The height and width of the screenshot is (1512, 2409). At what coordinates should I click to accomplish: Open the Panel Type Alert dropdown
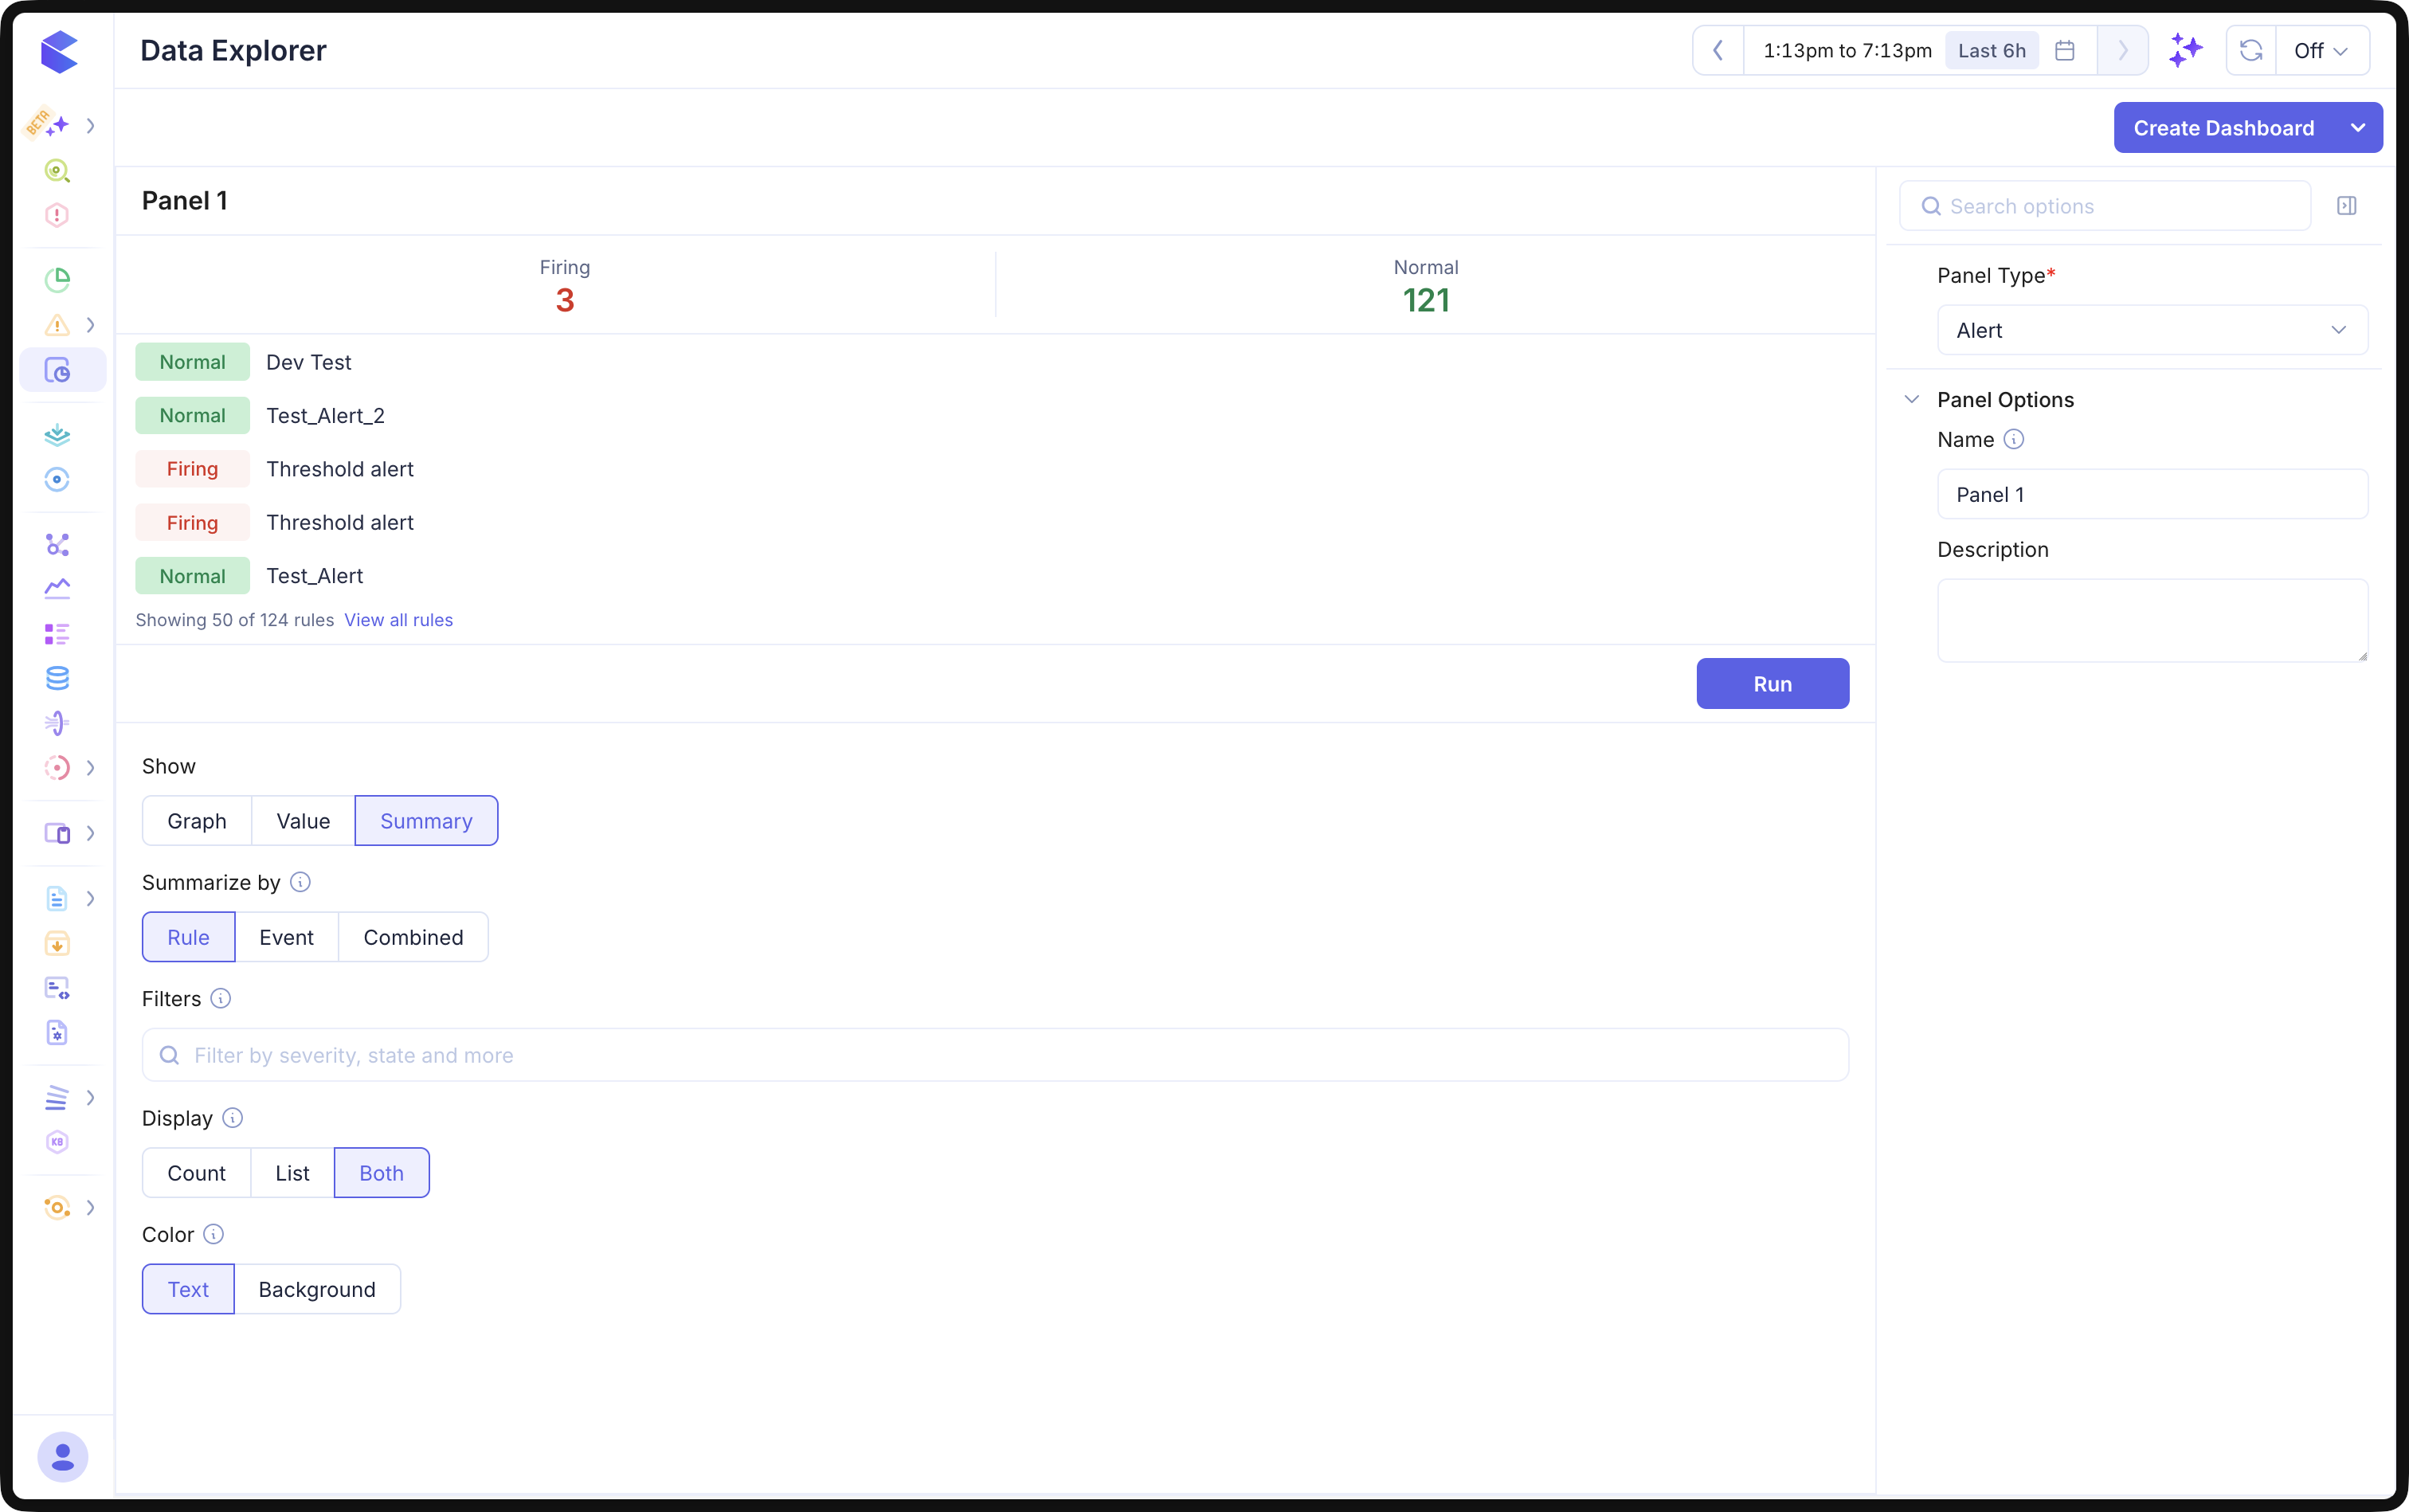(2152, 330)
